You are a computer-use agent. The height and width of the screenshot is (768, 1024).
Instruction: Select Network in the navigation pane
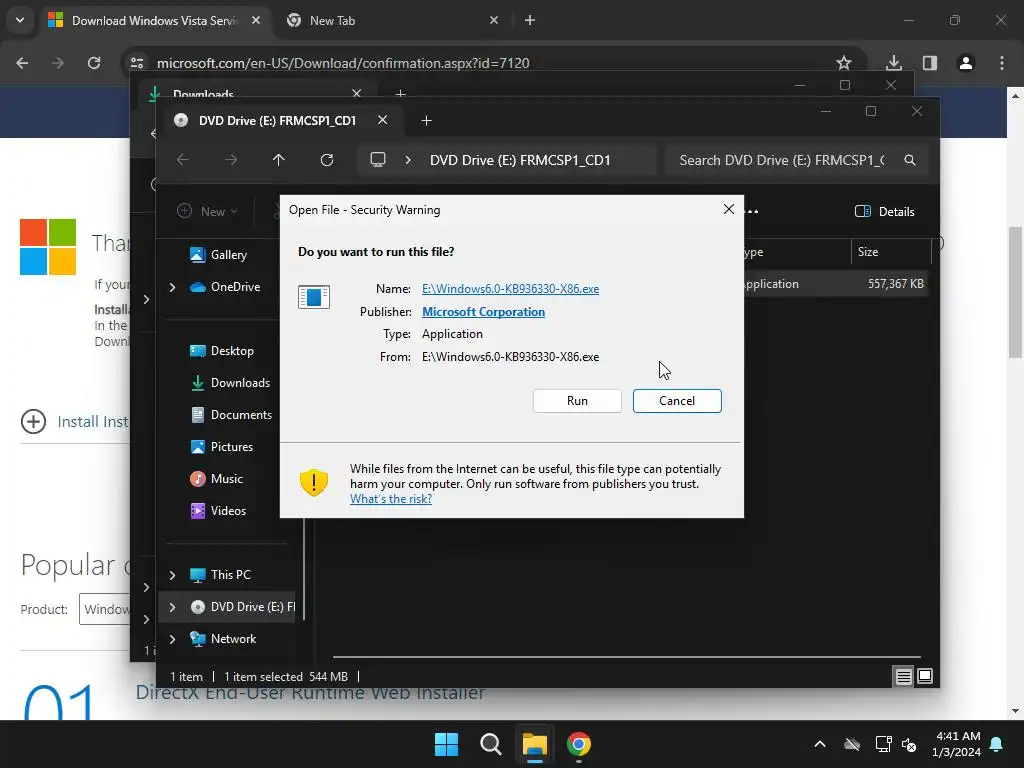pyautogui.click(x=223, y=639)
